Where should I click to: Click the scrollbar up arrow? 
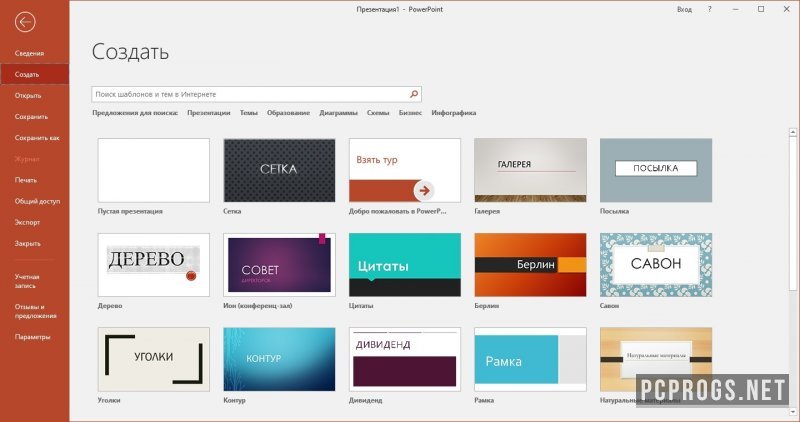click(793, 132)
